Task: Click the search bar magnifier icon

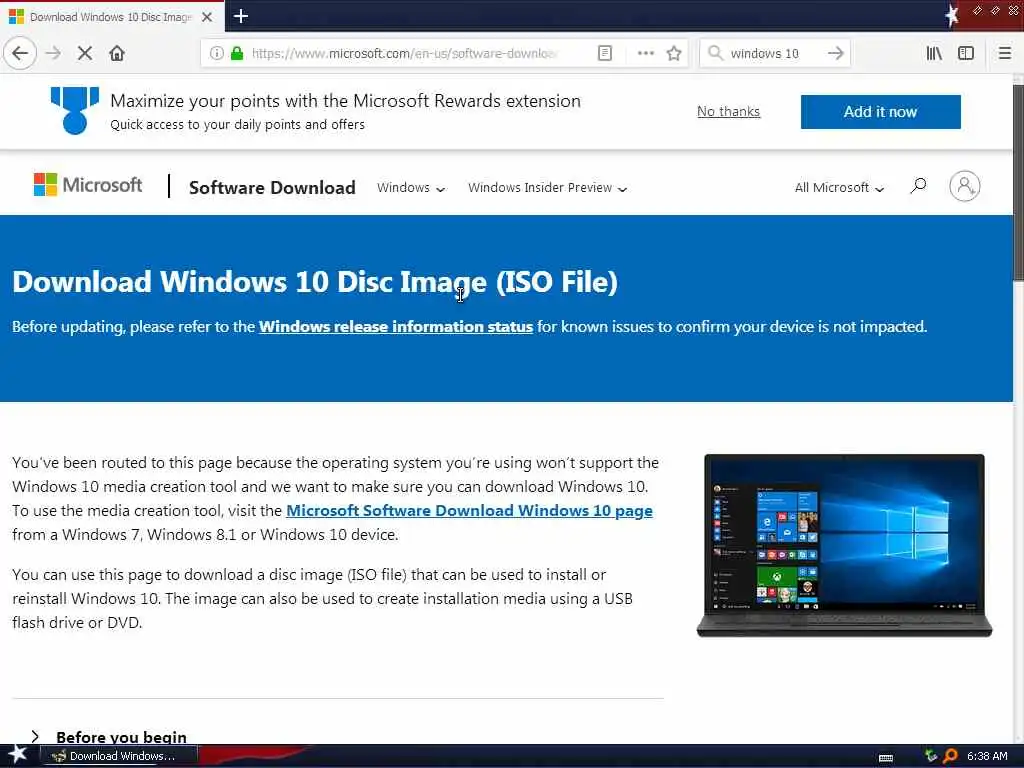Action: (716, 53)
